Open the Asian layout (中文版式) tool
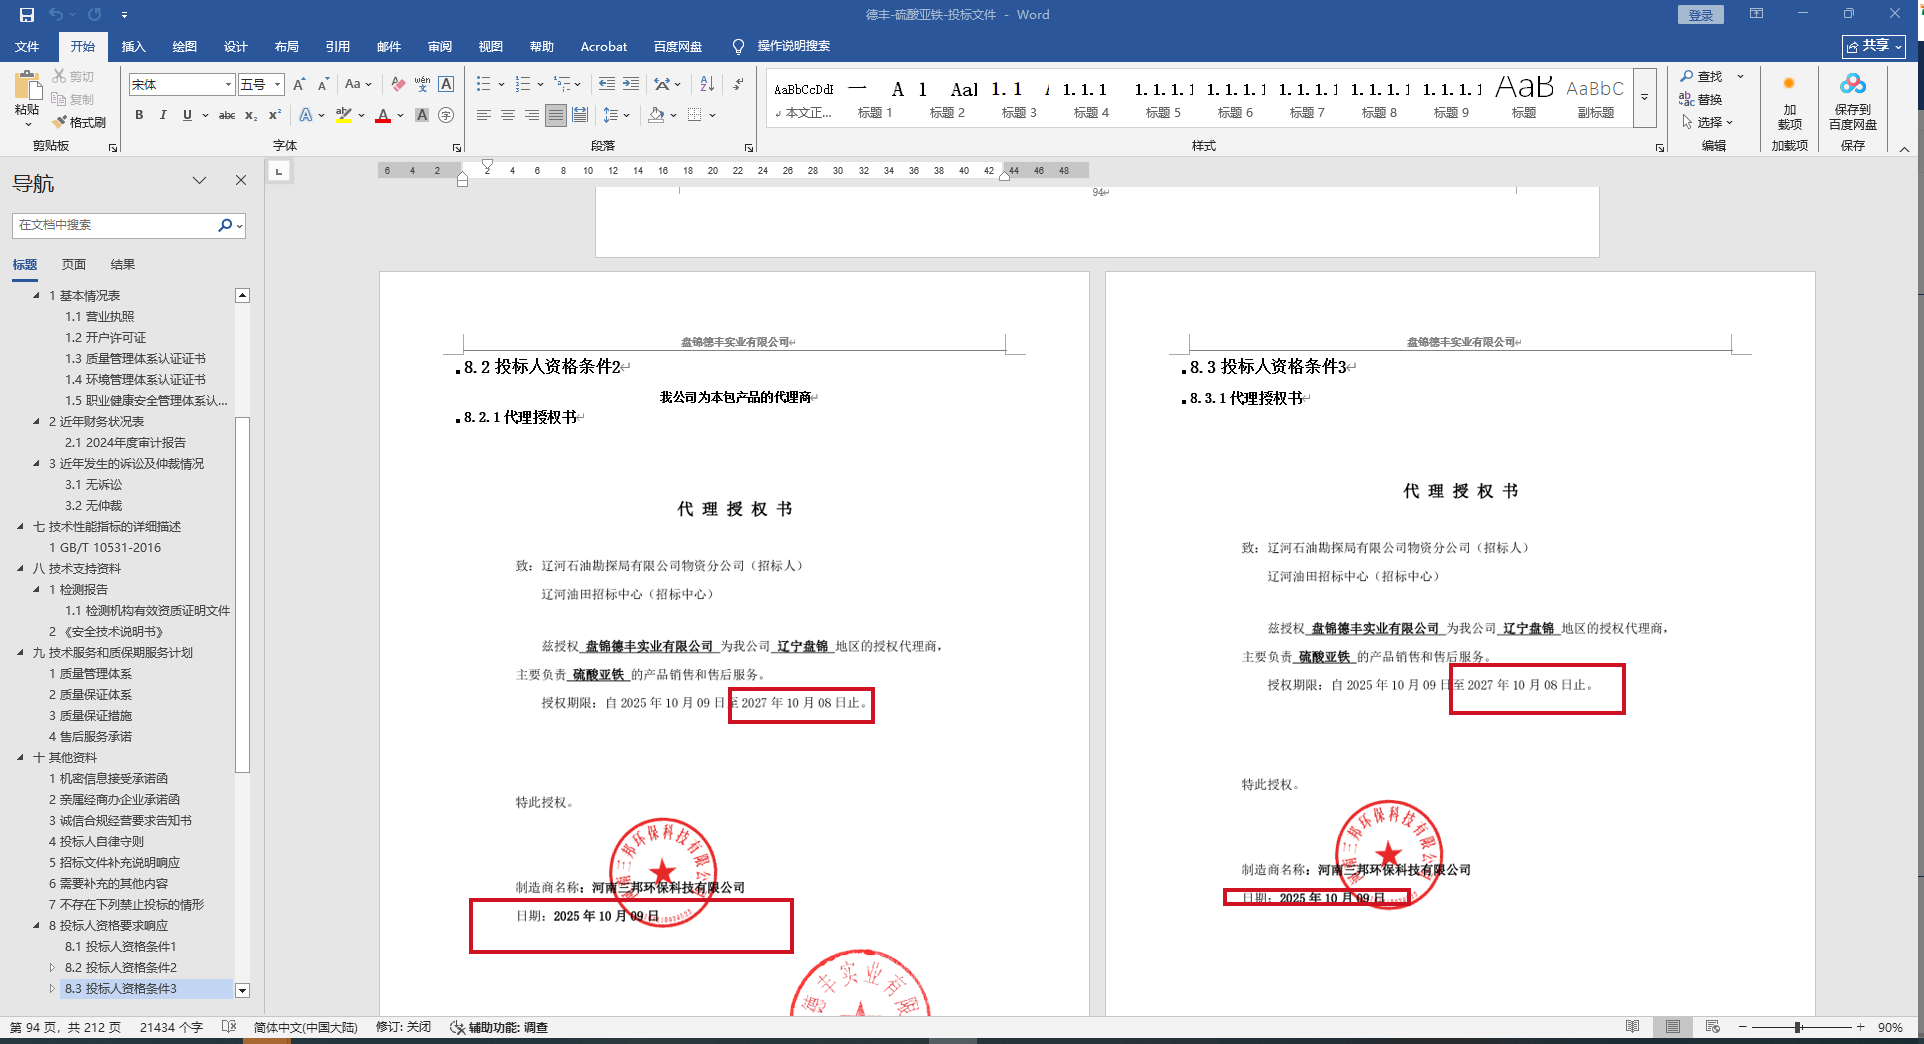The width and height of the screenshot is (1924, 1044). pyautogui.click(x=662, y=85)
